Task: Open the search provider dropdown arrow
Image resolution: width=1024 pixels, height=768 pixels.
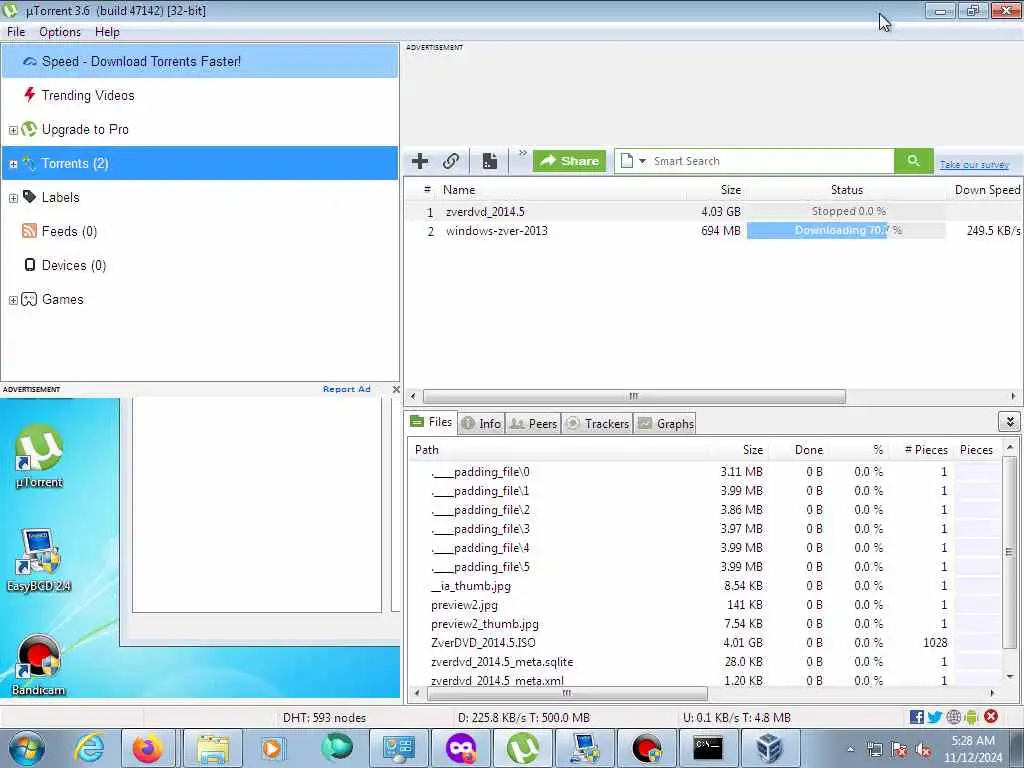Action: click(x=642, y=161)
